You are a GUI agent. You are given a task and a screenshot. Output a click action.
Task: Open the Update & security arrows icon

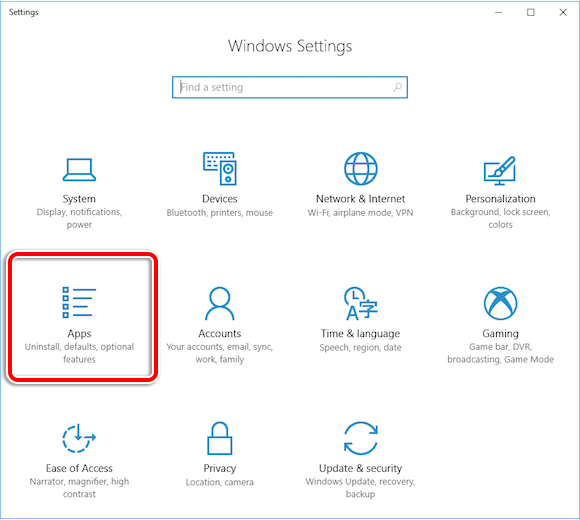point(361,438)
